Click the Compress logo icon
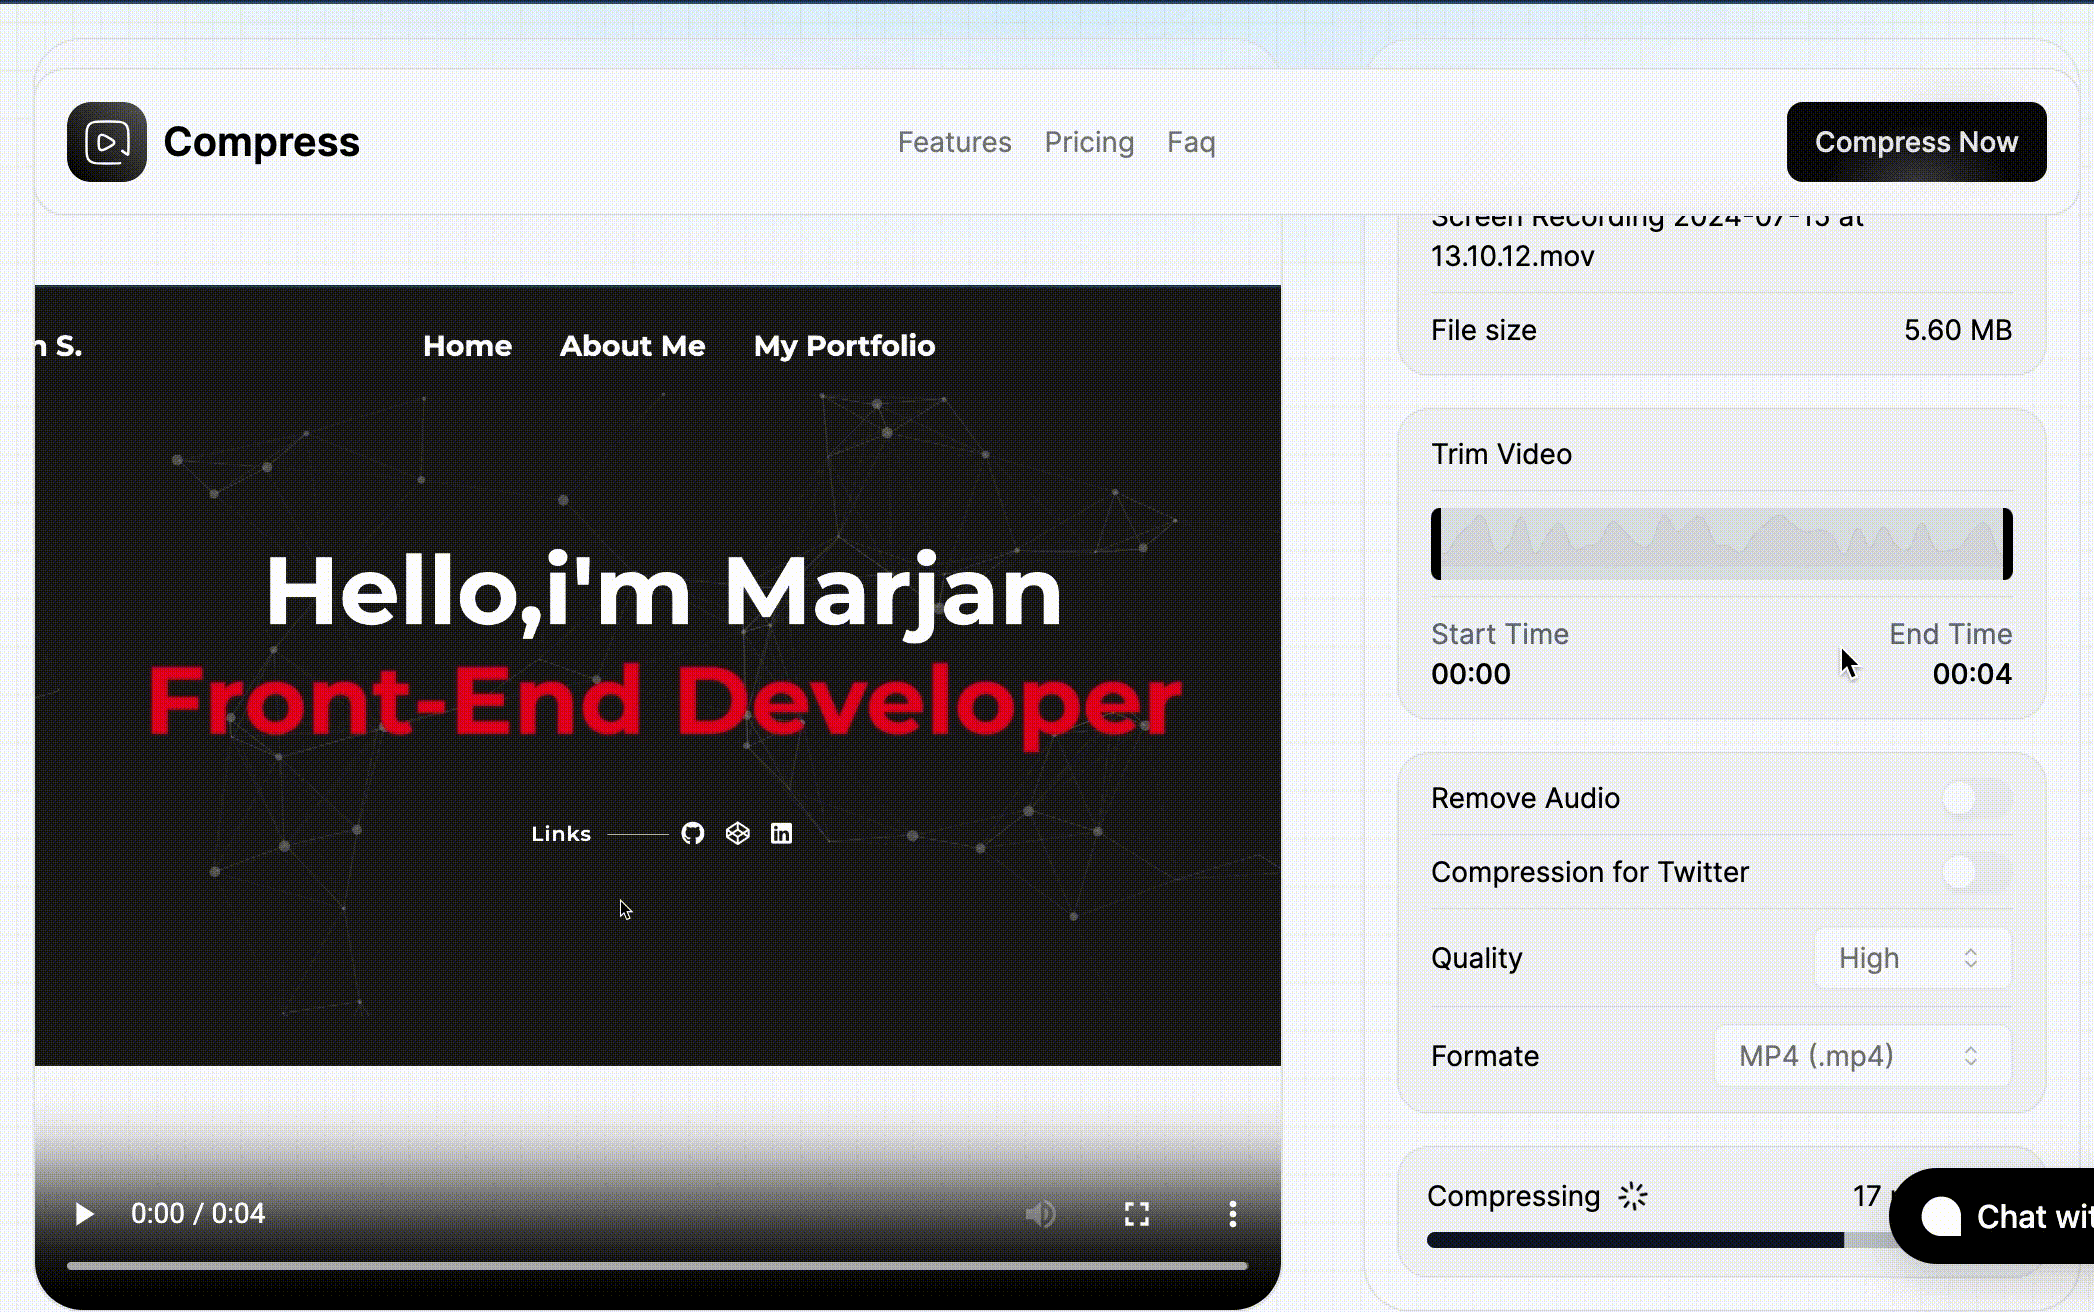This screenshot has height=1312, width=2094. tap(107, 142)
